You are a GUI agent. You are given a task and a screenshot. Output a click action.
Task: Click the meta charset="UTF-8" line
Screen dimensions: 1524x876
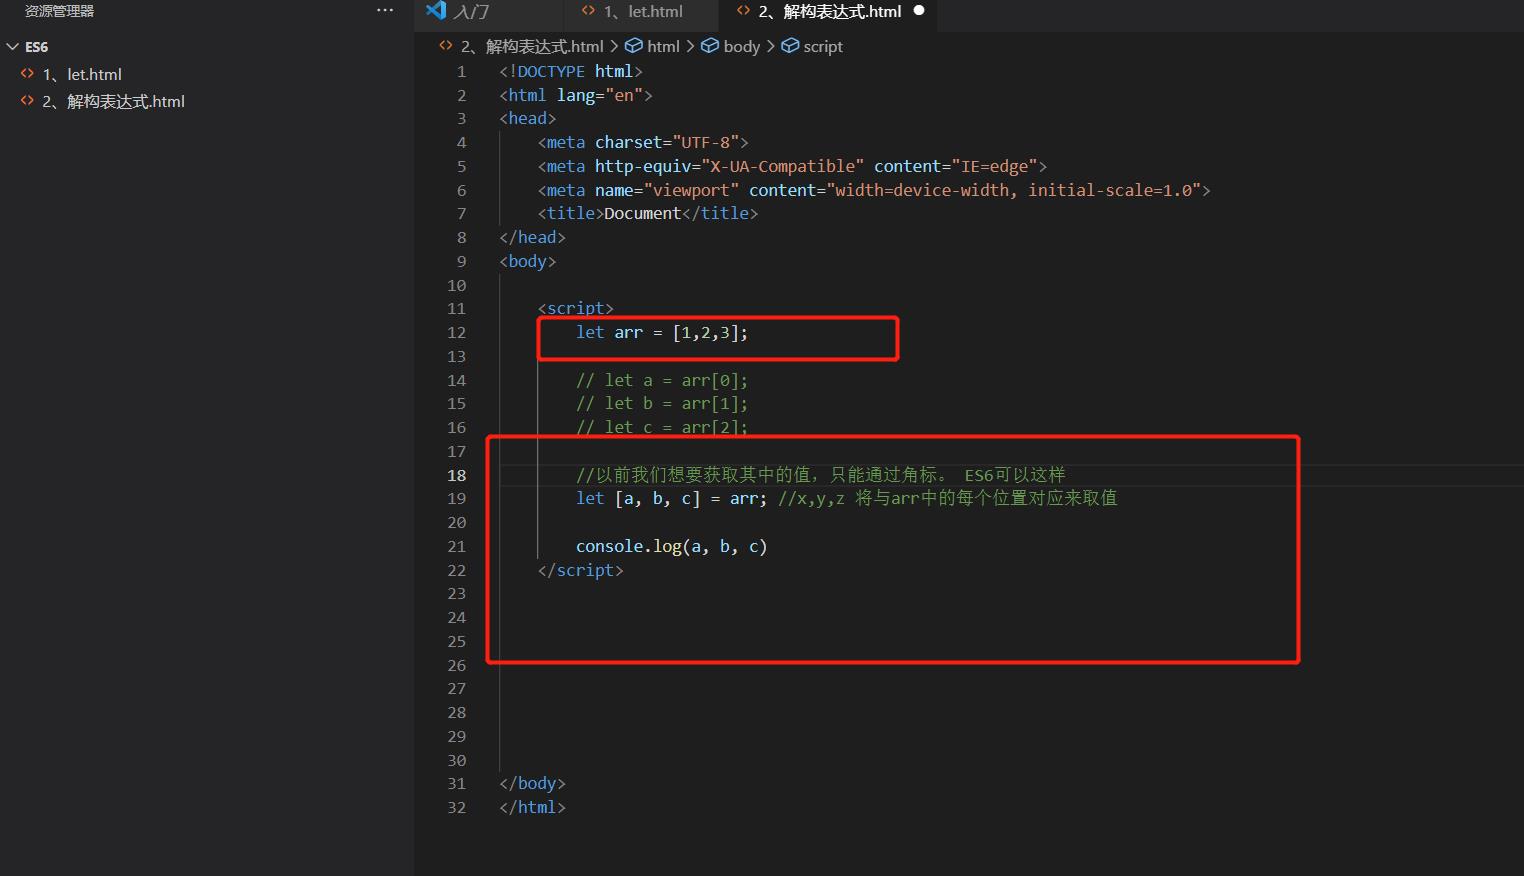click(x=643, y=142)
